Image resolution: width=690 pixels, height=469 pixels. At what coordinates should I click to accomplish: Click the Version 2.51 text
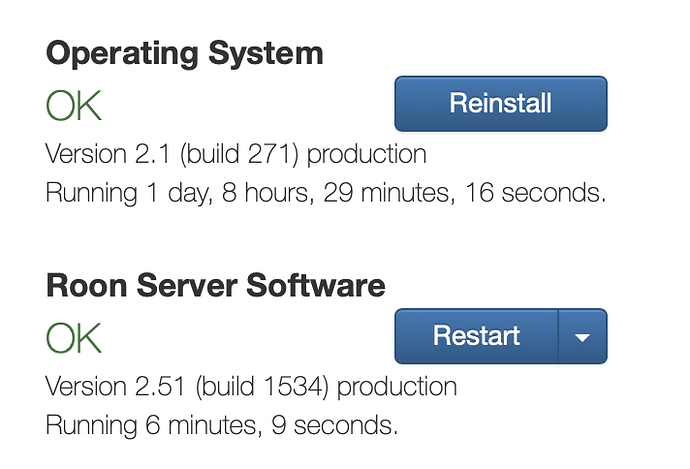tap(115, 387)
